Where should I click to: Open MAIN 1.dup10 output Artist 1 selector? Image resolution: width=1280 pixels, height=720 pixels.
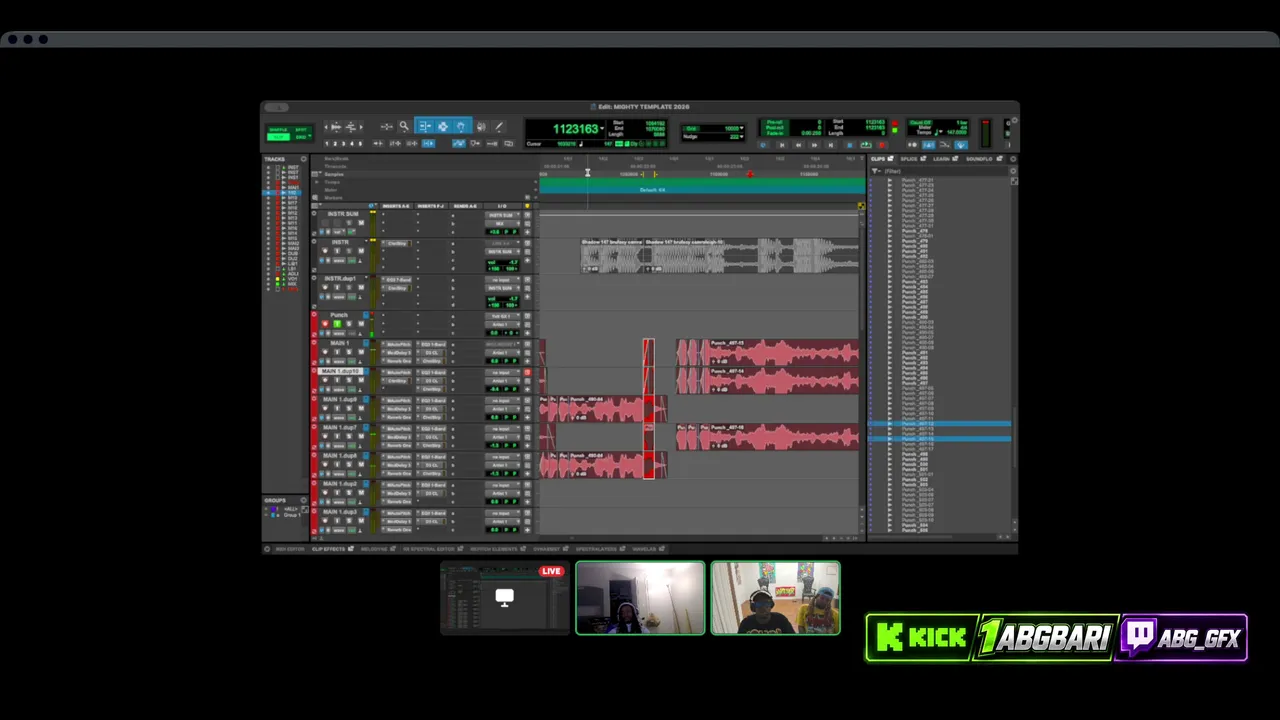point(502,381)
